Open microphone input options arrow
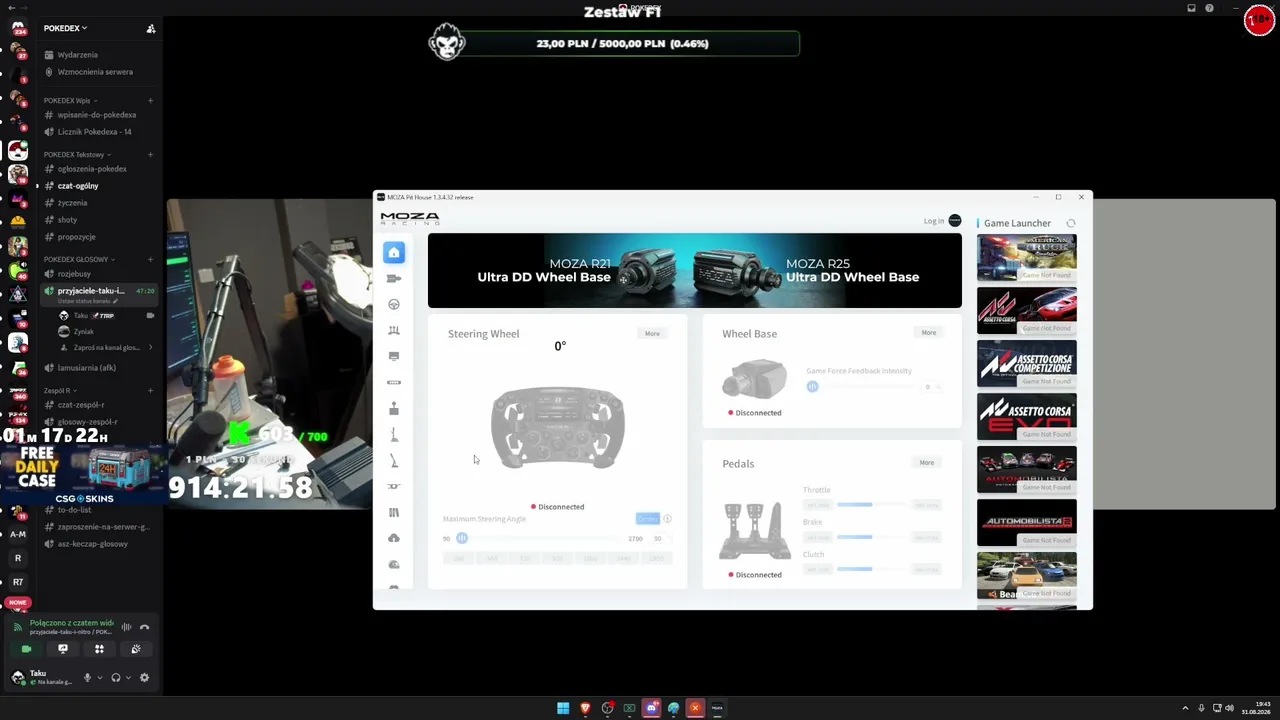This screenshot has height=720, width=1280. tap(98, 678)
